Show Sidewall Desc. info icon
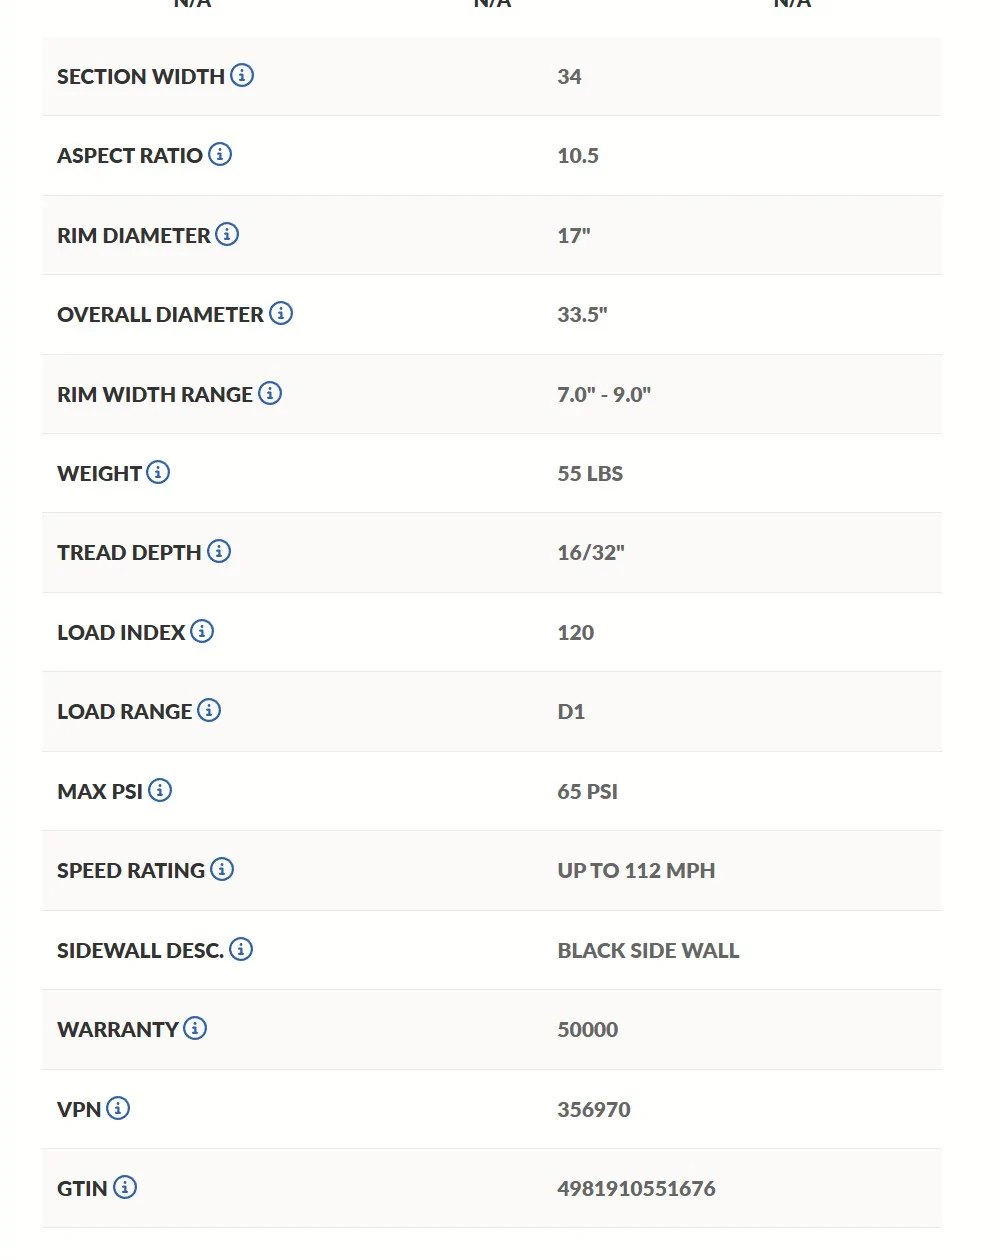 (x=241, y=949)
